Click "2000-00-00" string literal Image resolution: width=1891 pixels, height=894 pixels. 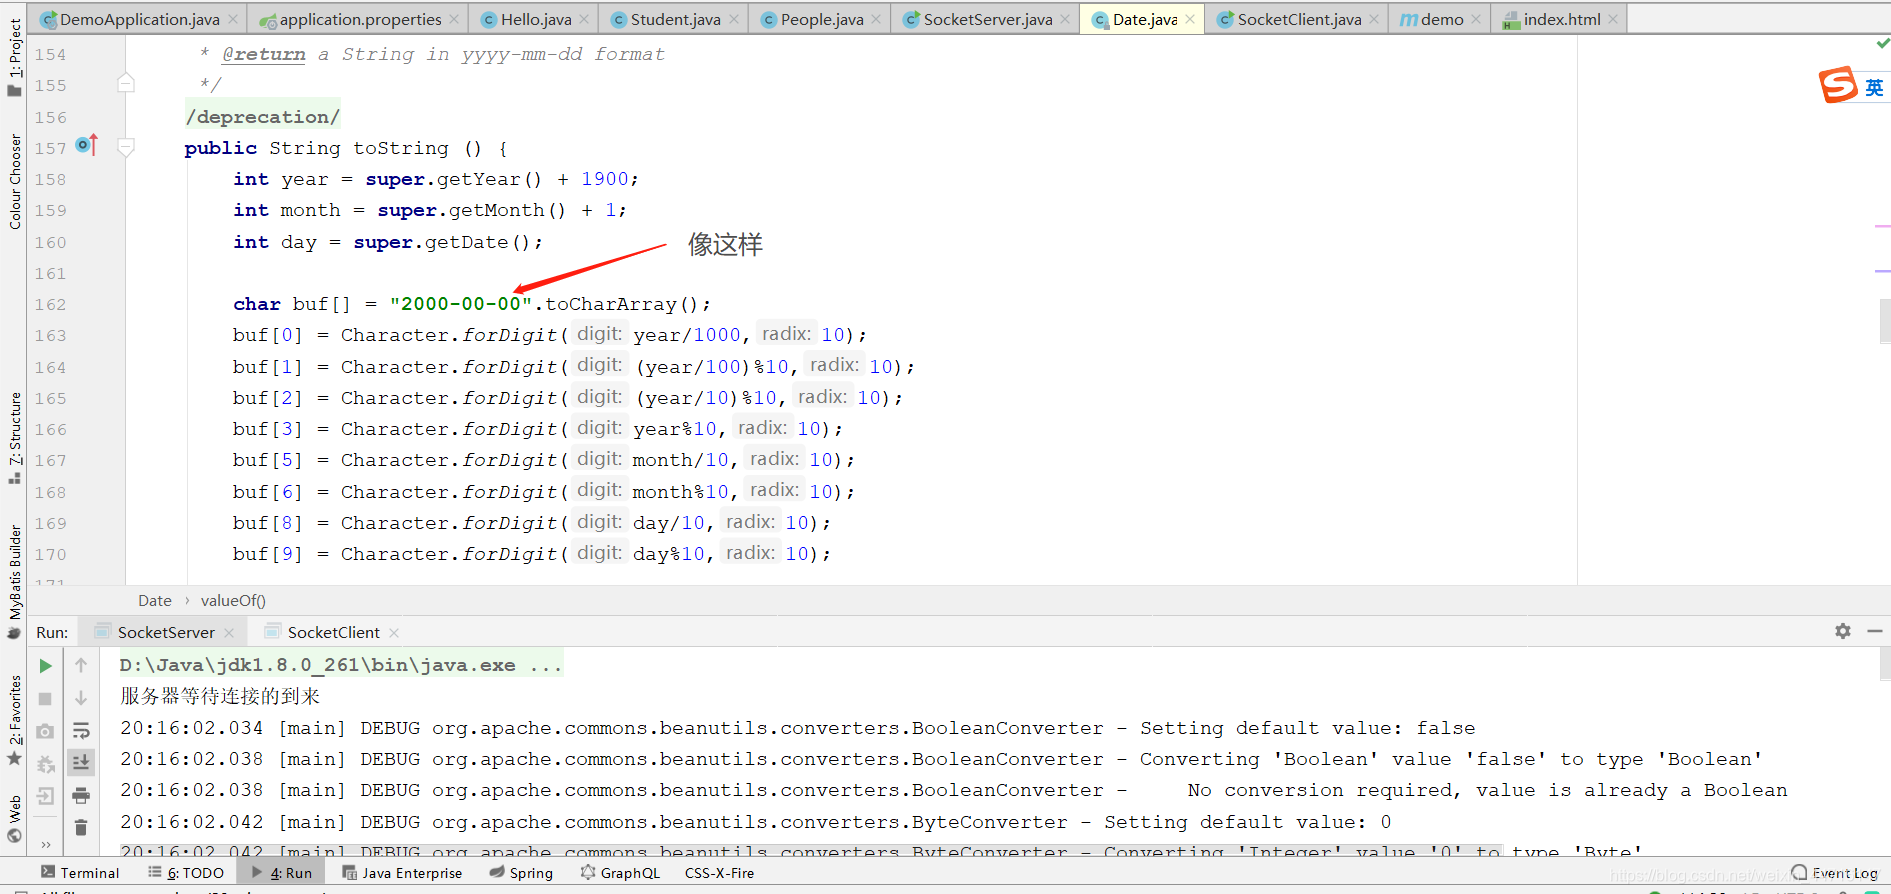[461, 304]
